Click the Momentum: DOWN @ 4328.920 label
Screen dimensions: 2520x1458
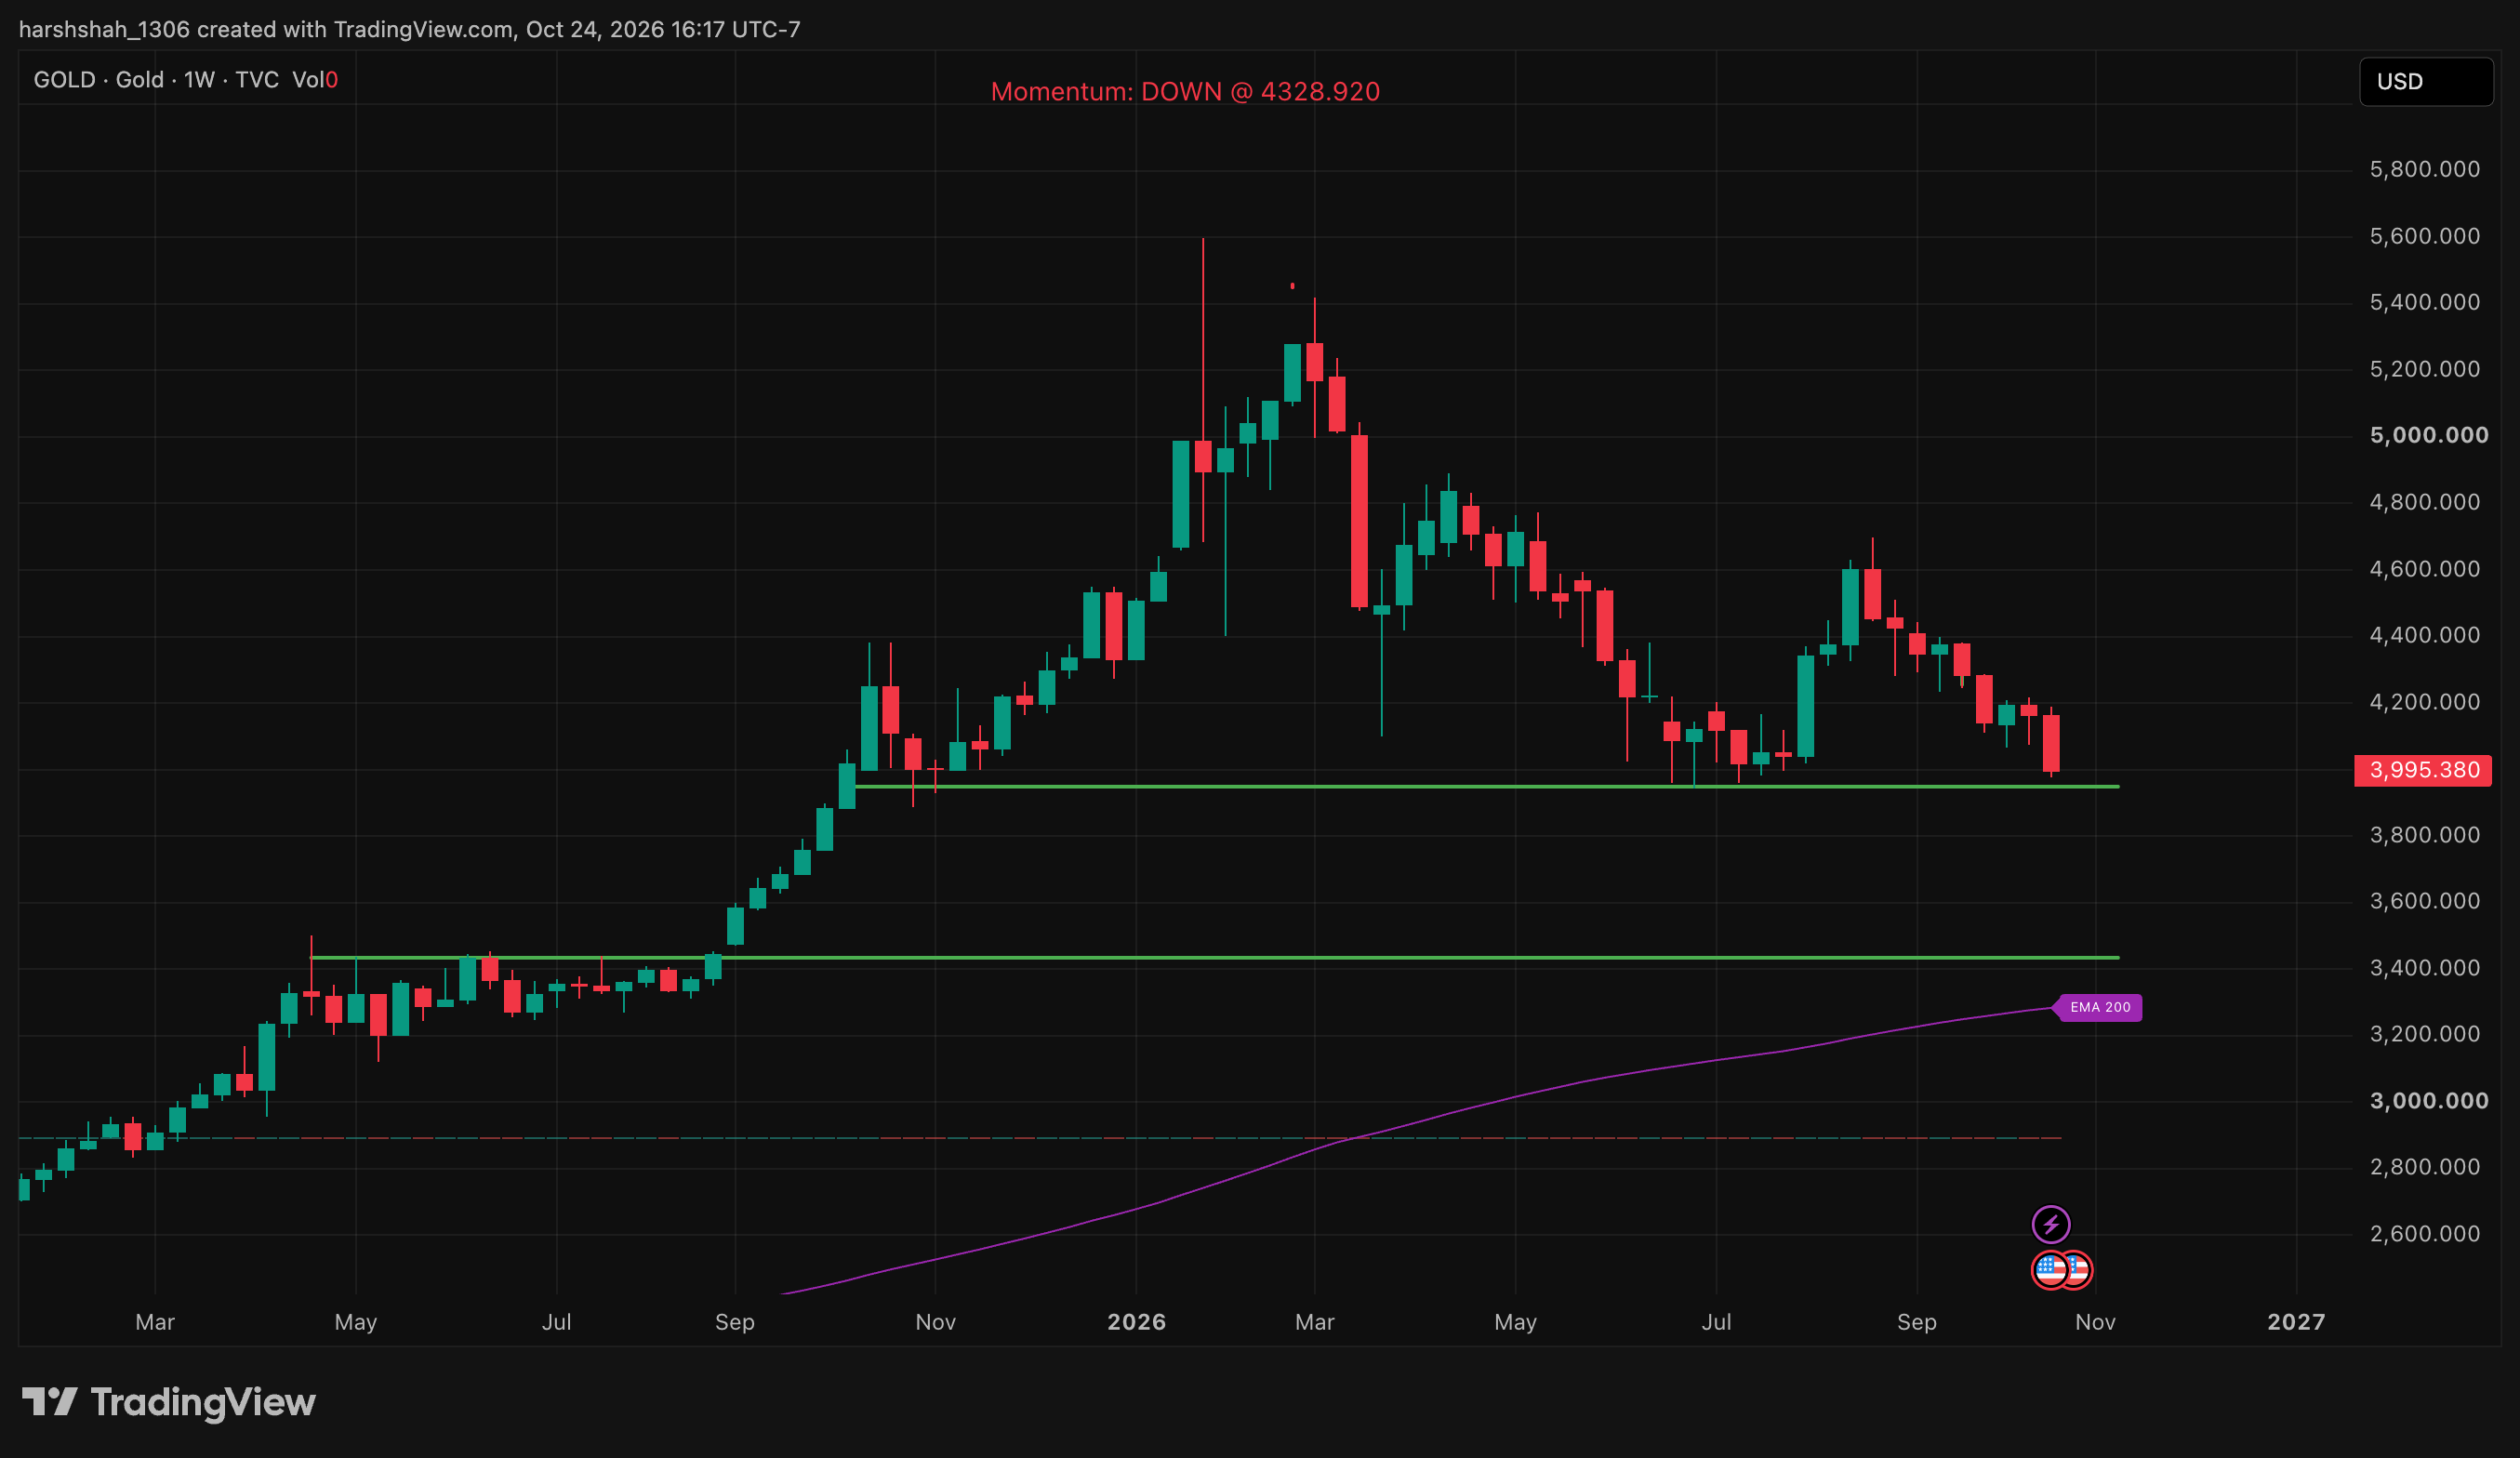[1184, 92]
